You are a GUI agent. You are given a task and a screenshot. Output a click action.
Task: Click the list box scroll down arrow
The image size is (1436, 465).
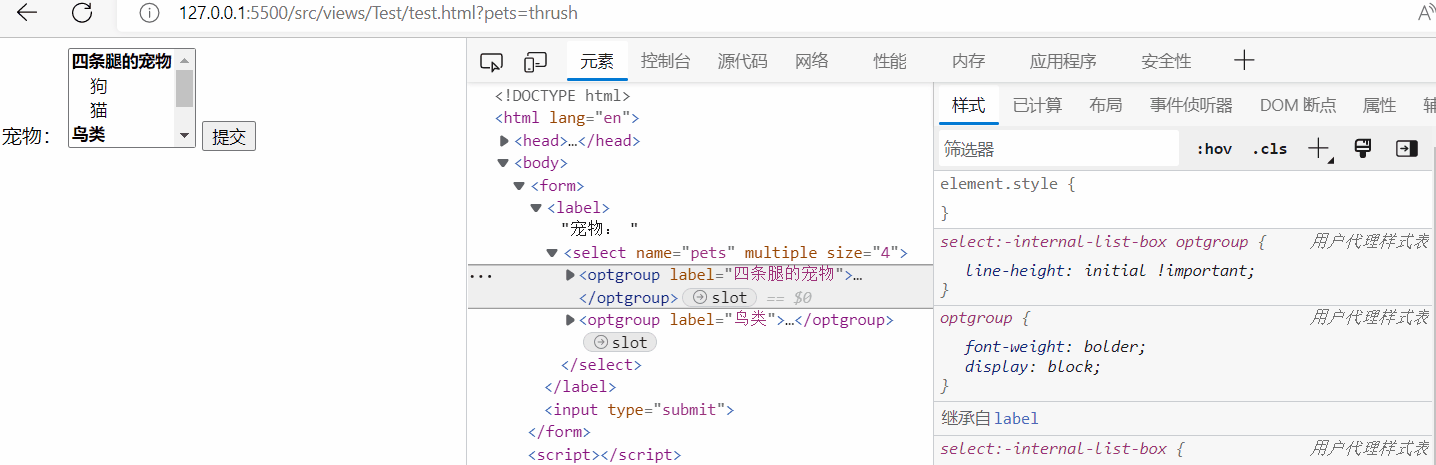point(184,135)
